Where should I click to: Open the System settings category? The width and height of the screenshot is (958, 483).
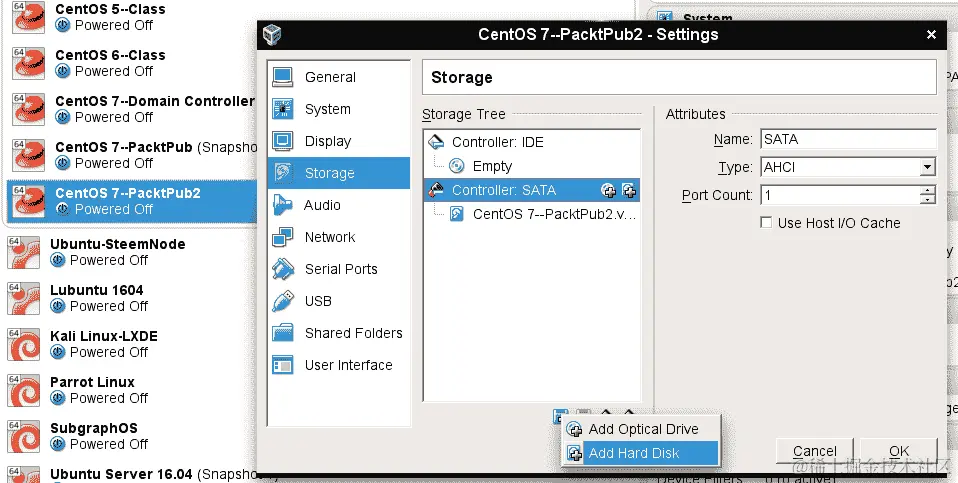338,109
